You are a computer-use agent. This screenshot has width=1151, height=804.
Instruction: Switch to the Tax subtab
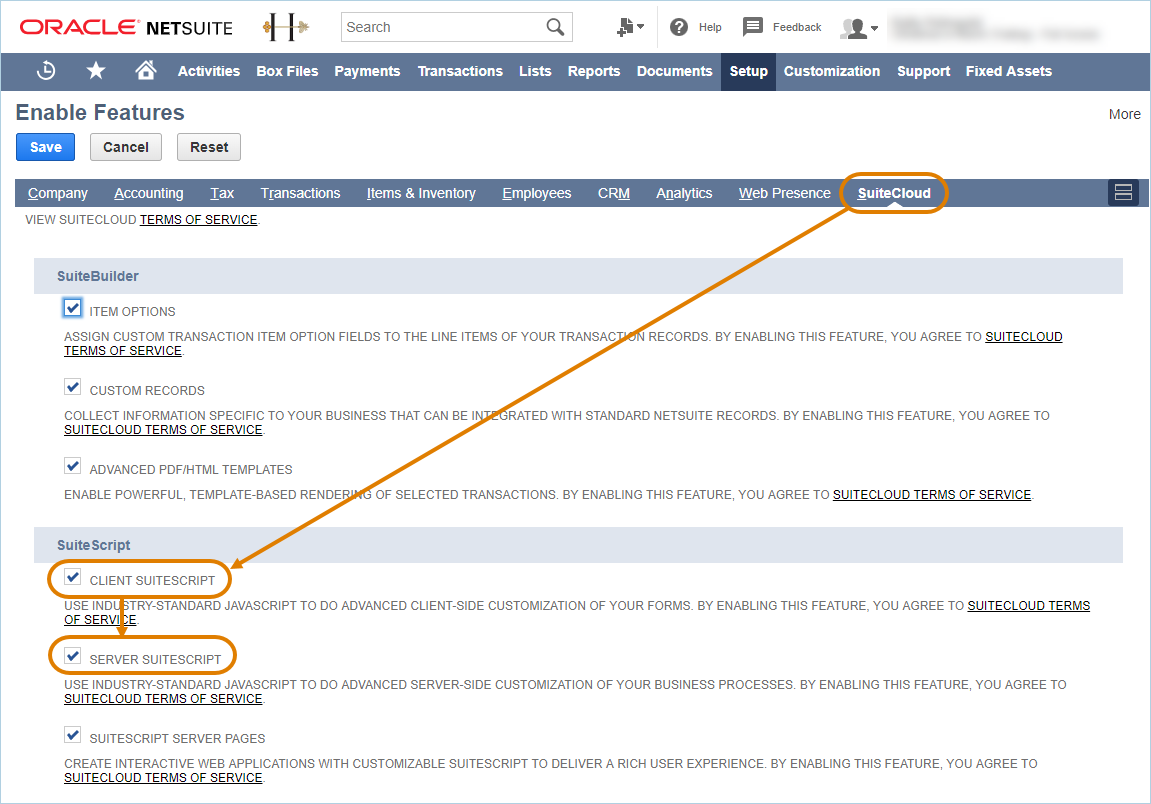coord(222,193)
